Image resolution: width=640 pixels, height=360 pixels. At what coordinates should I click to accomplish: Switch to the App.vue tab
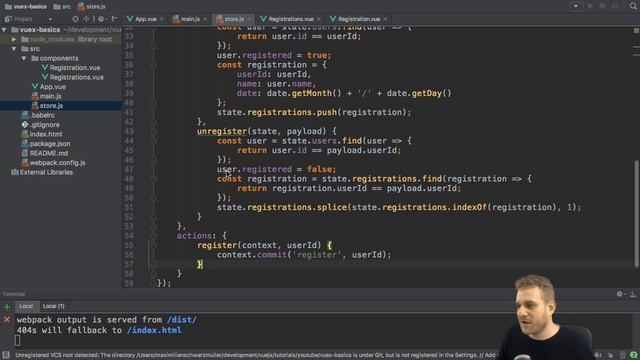tap(146, 19)
